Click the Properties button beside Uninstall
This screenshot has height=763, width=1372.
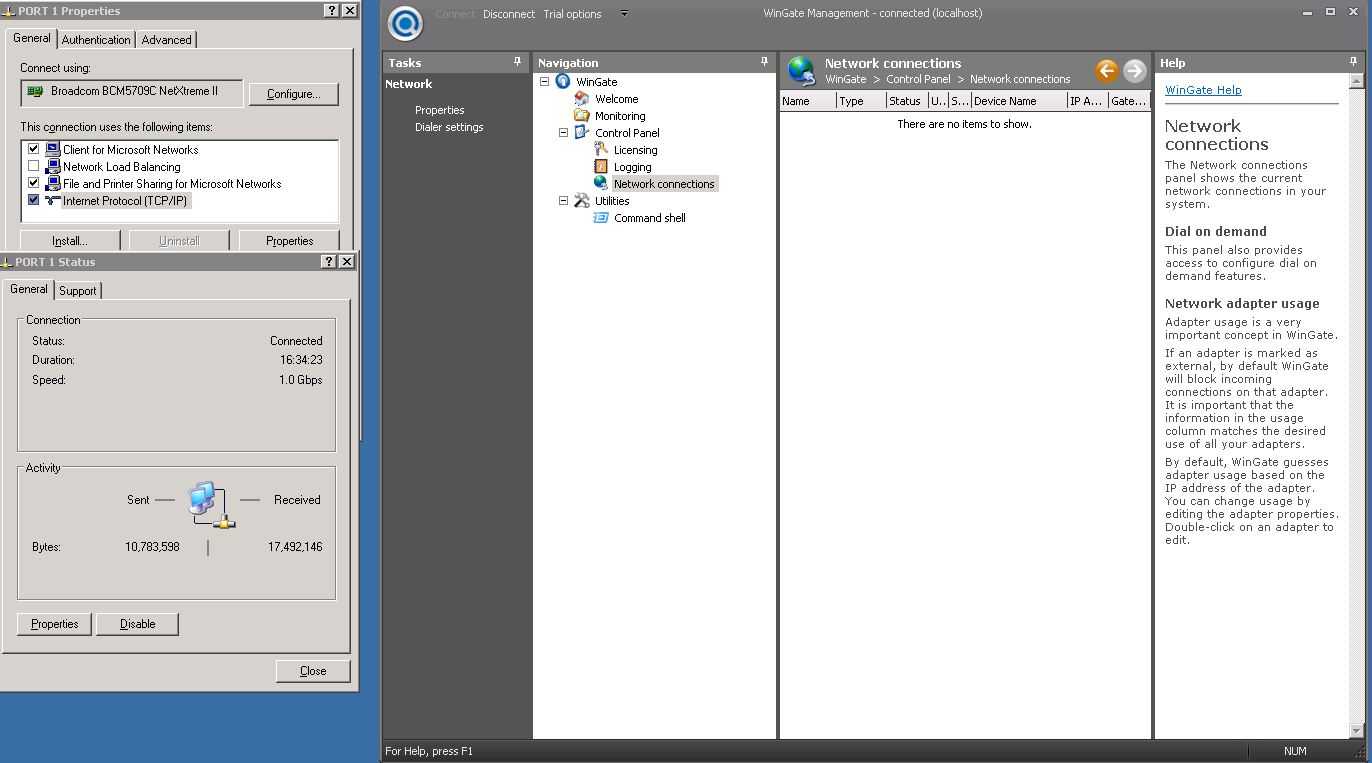pos(290,241)
